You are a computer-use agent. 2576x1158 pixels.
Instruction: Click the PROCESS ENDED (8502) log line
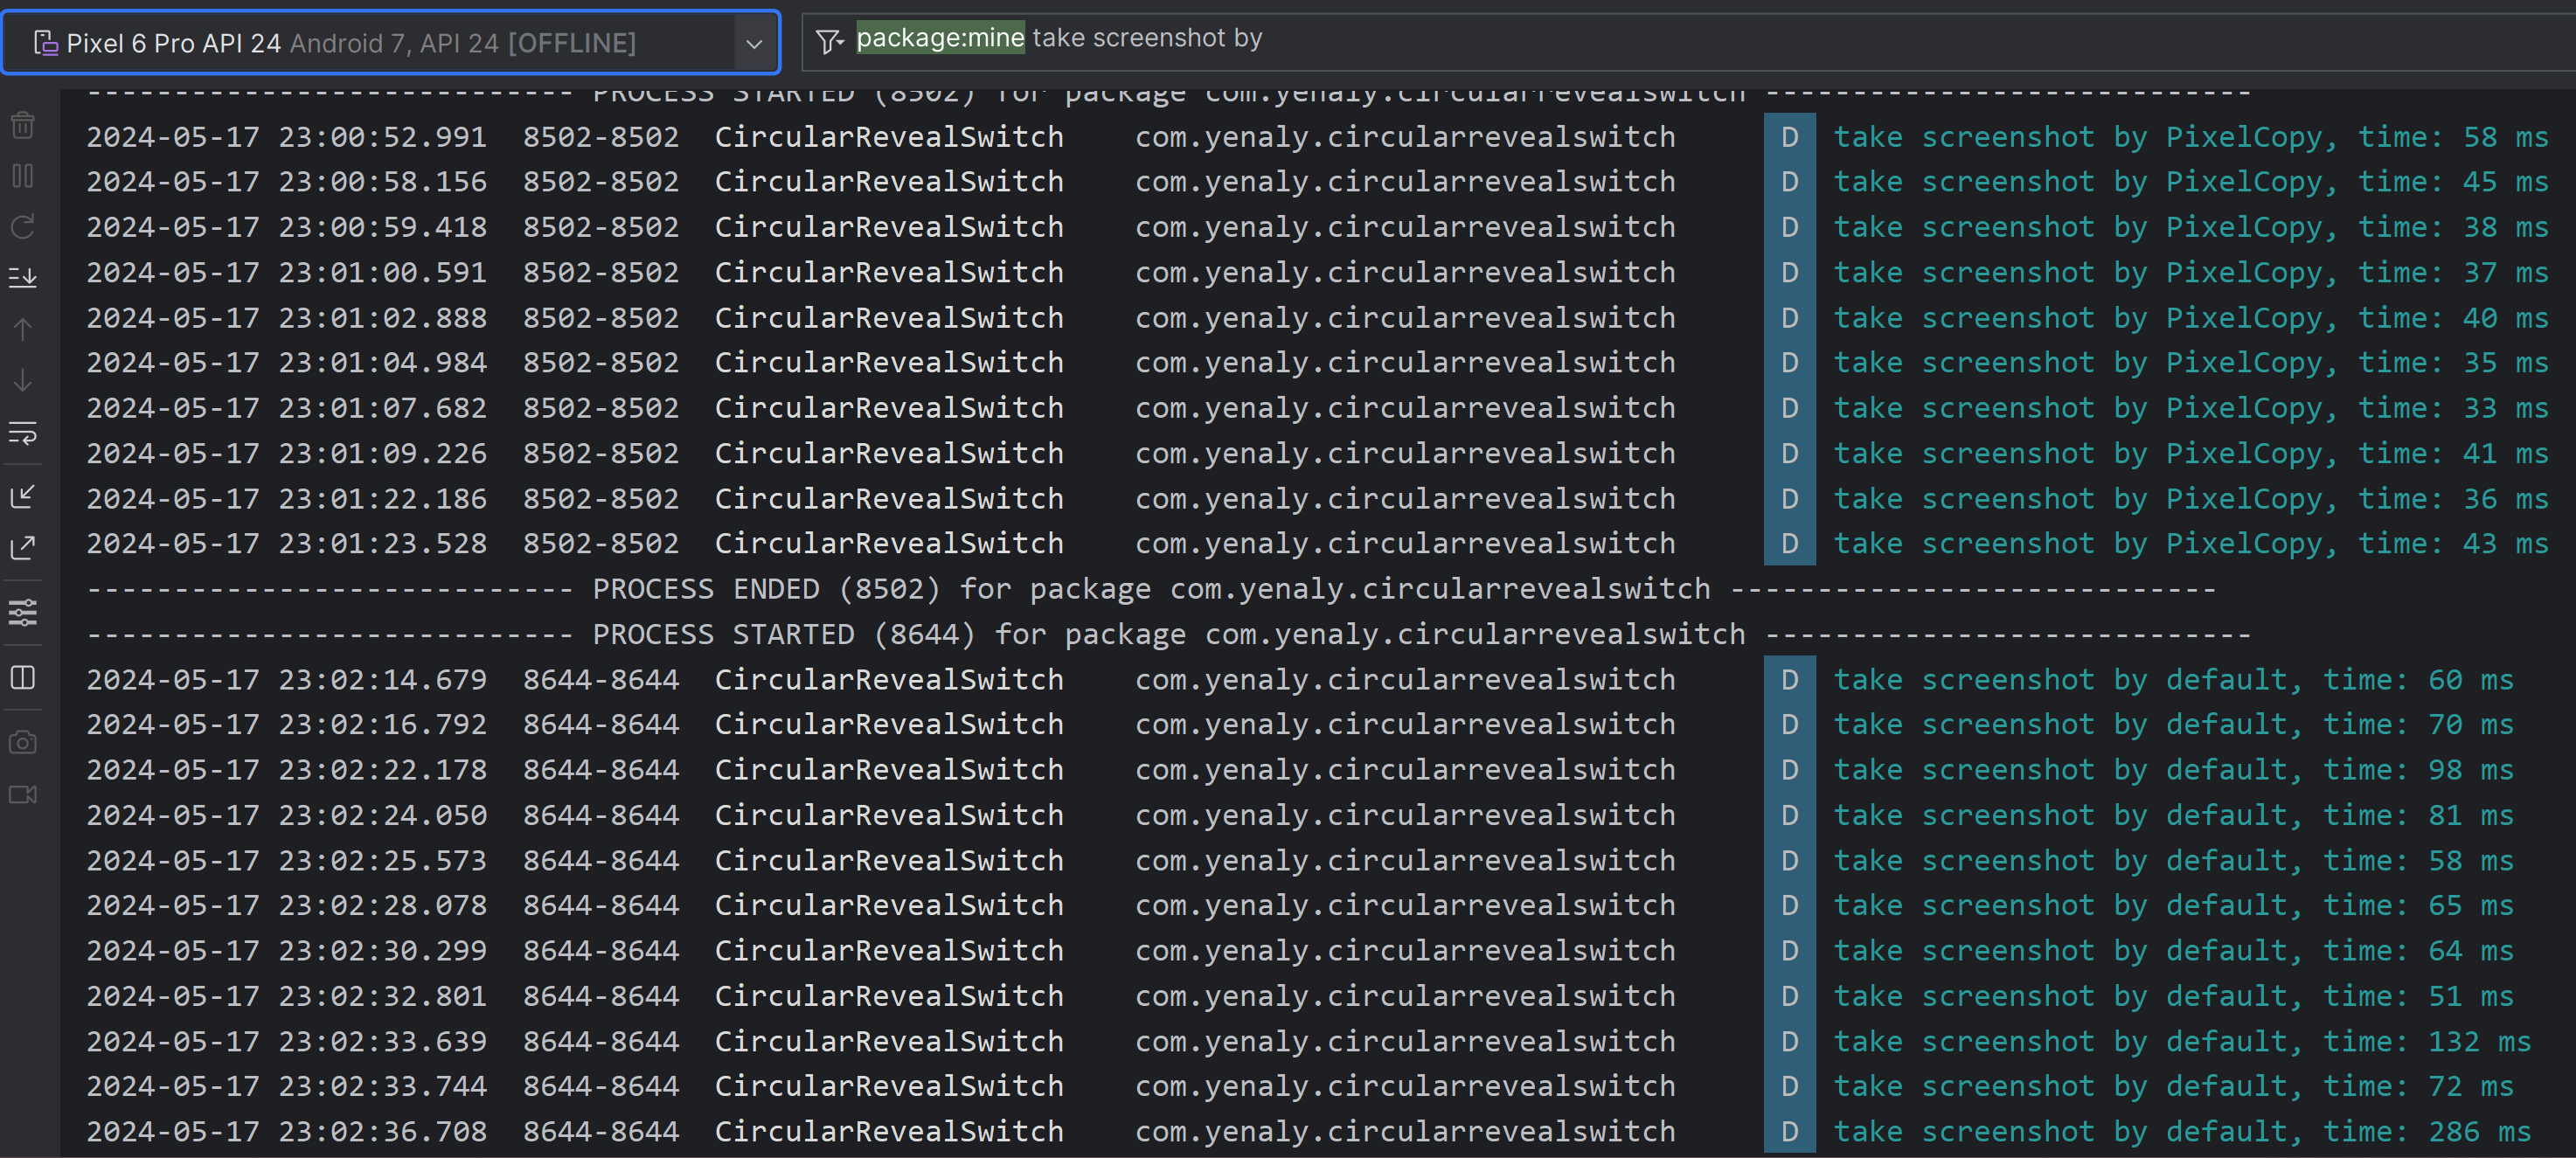1150,589
